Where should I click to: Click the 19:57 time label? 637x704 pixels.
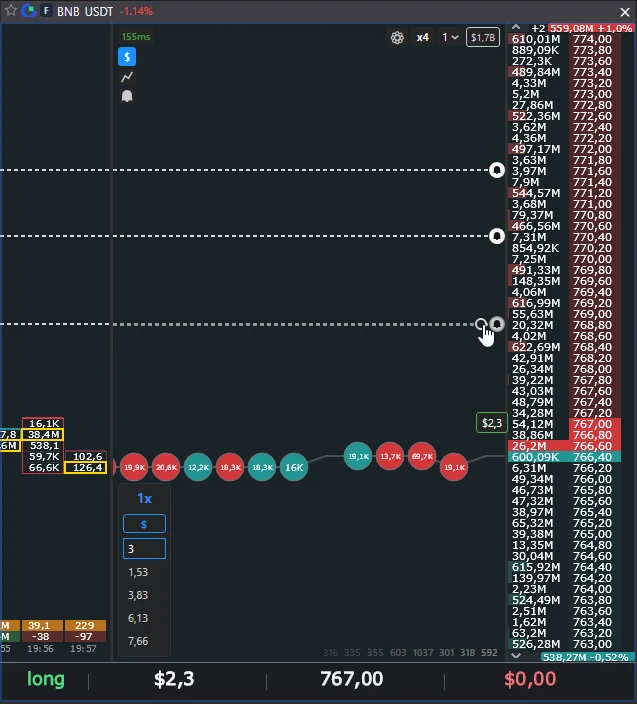point(83,648)
